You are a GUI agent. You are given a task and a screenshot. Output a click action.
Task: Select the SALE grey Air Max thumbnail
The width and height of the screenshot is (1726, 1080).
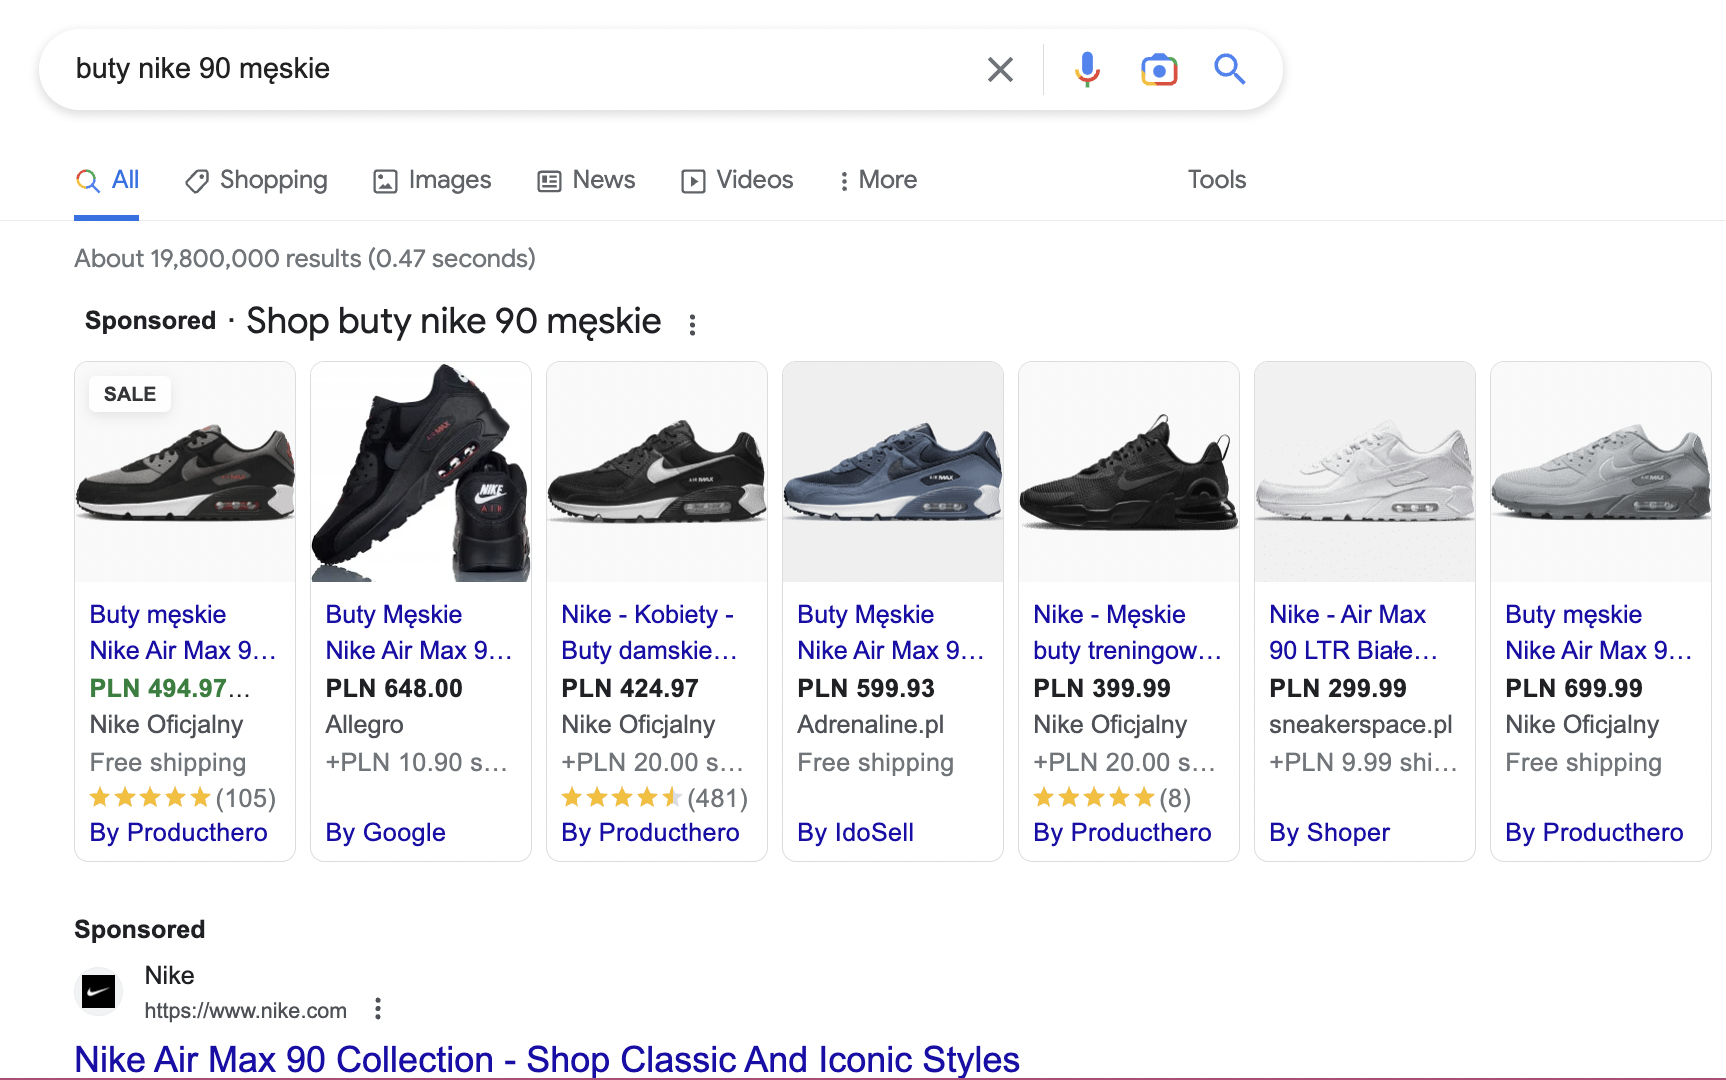click(x=185, y=472)
